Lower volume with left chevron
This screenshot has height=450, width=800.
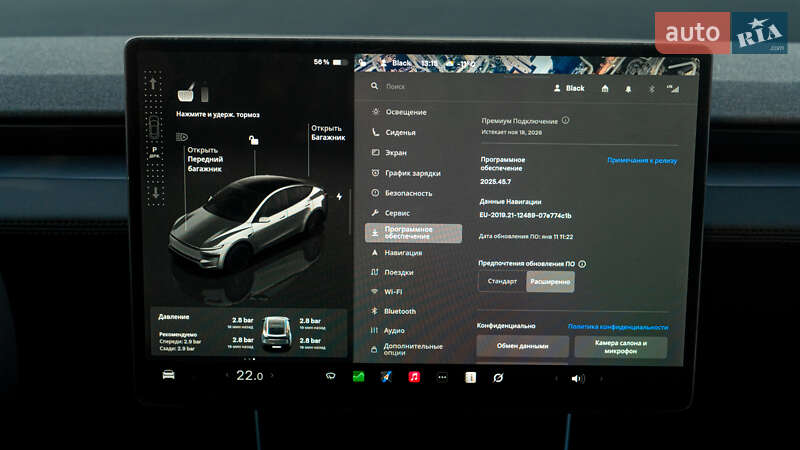click(556, 379)
